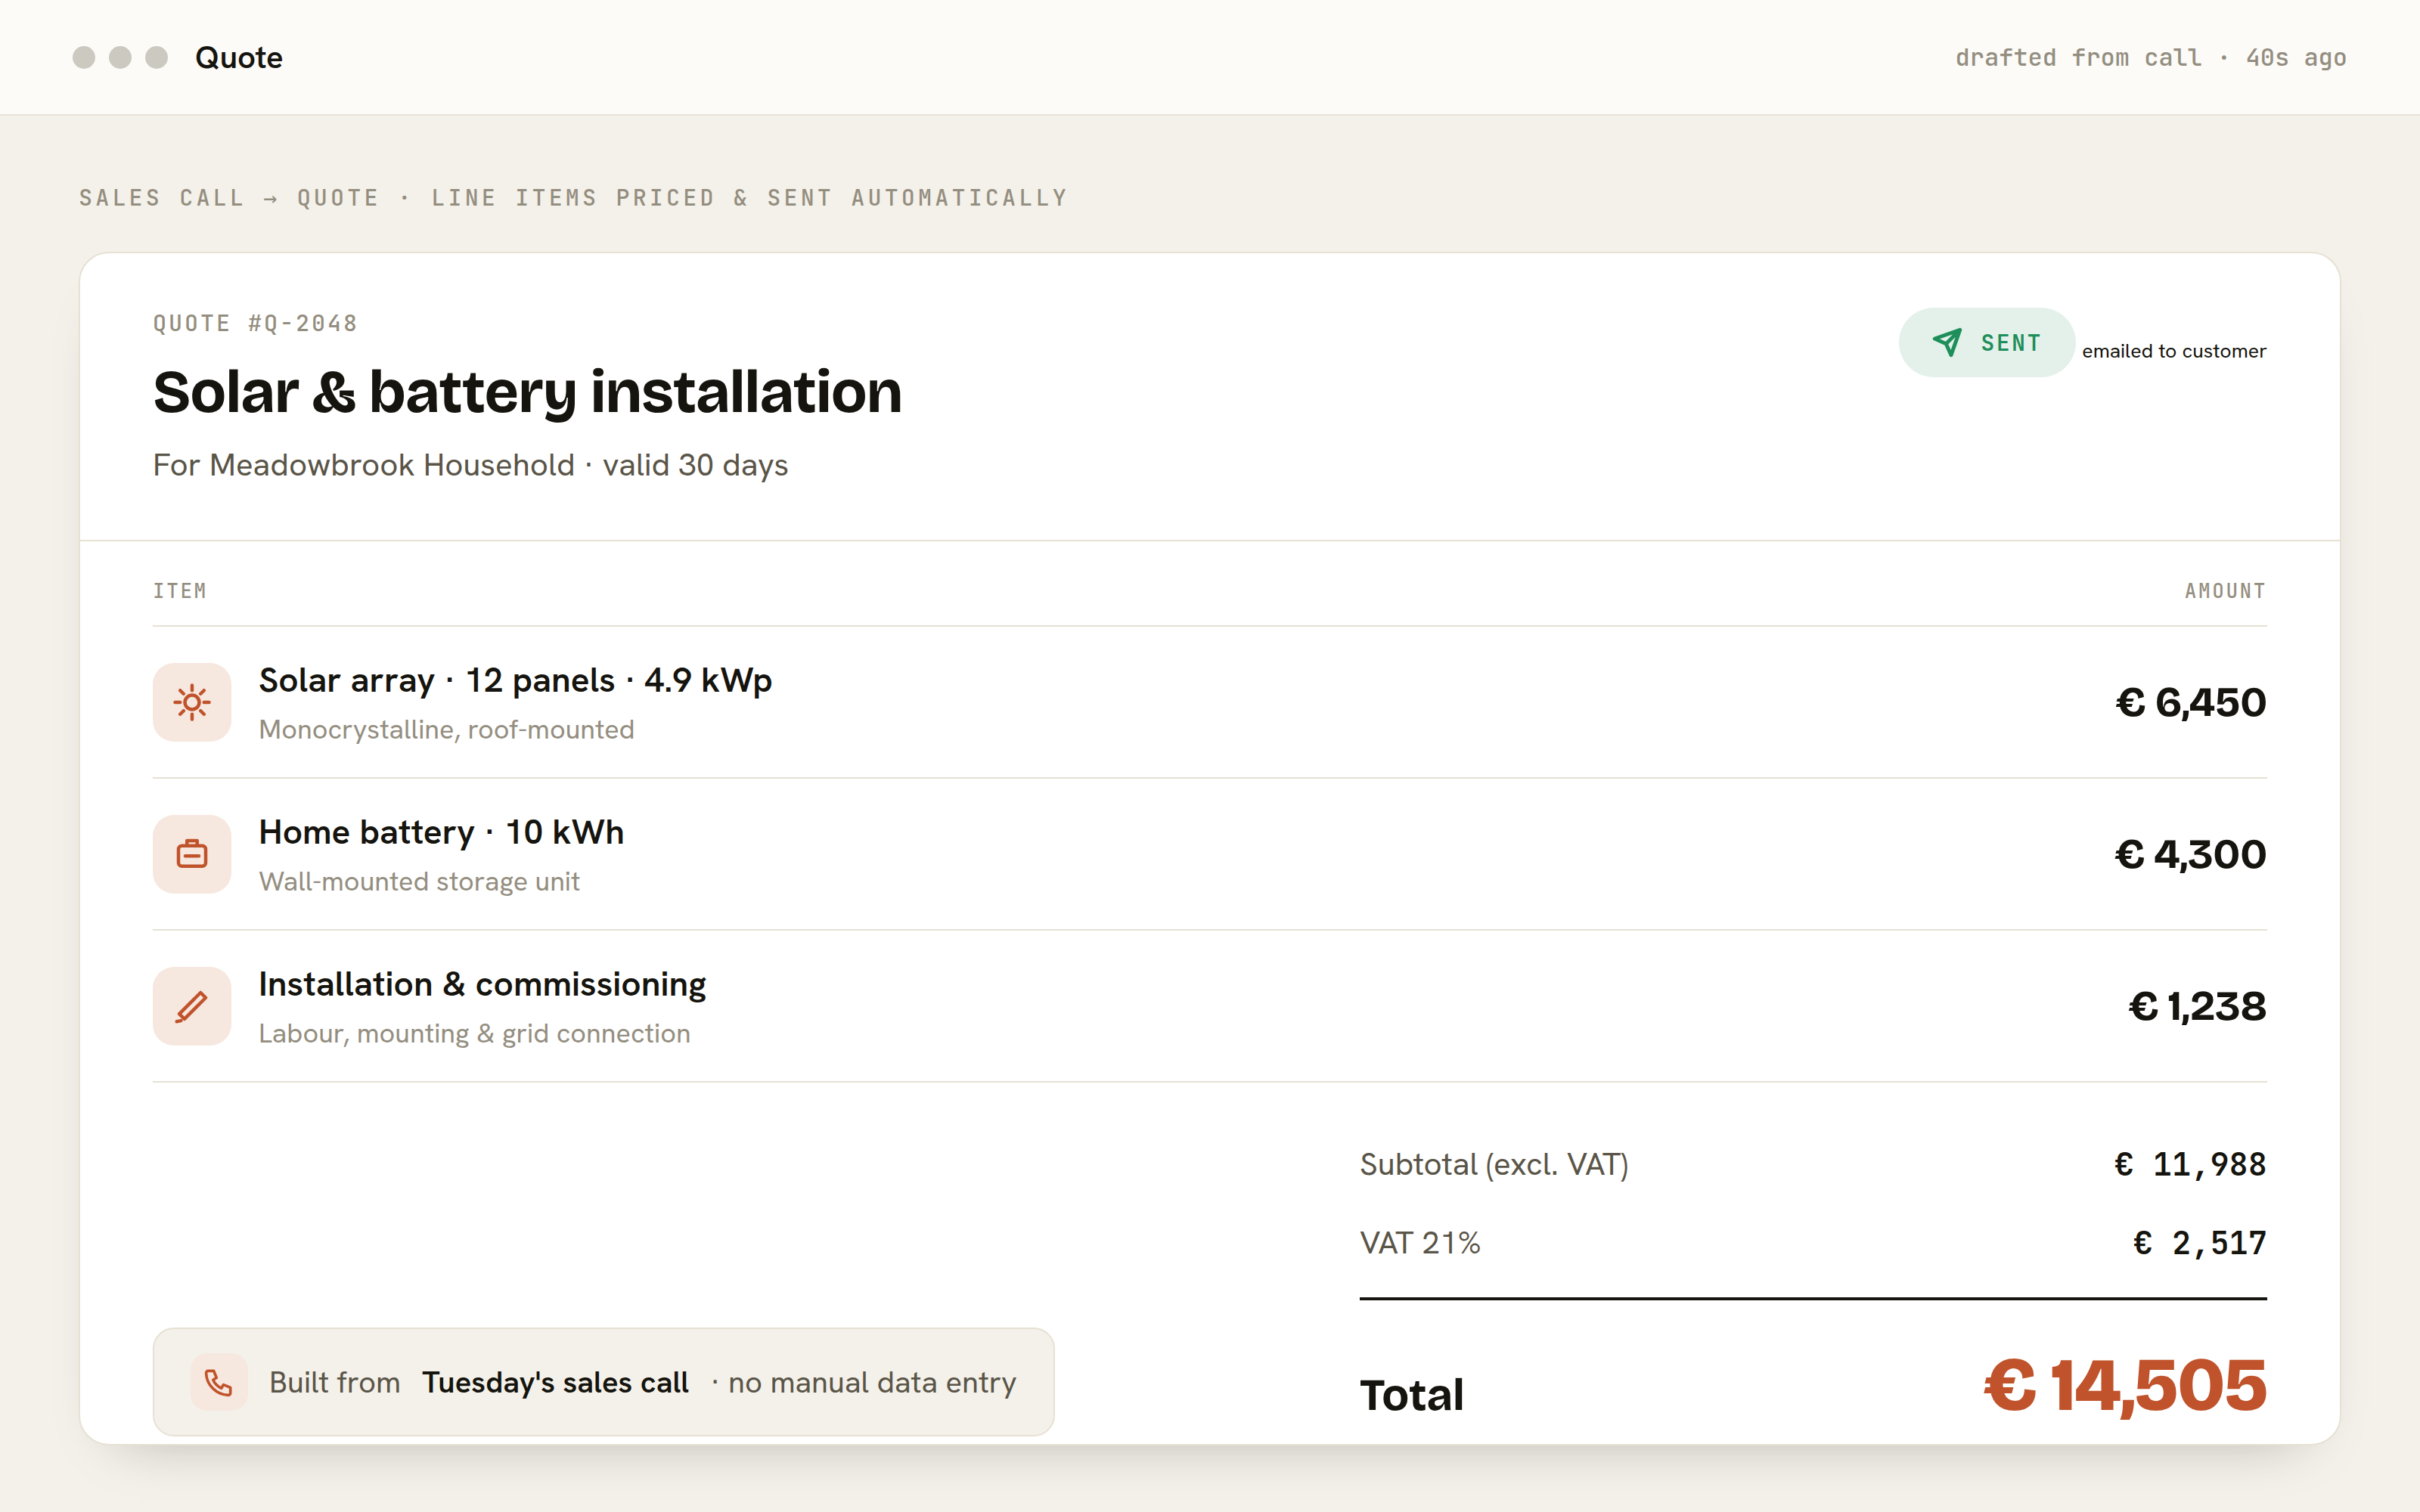2420x1512 pixels.
Task: Click the pencil icon for Installation & commissioning
Action: point(192,1006)
